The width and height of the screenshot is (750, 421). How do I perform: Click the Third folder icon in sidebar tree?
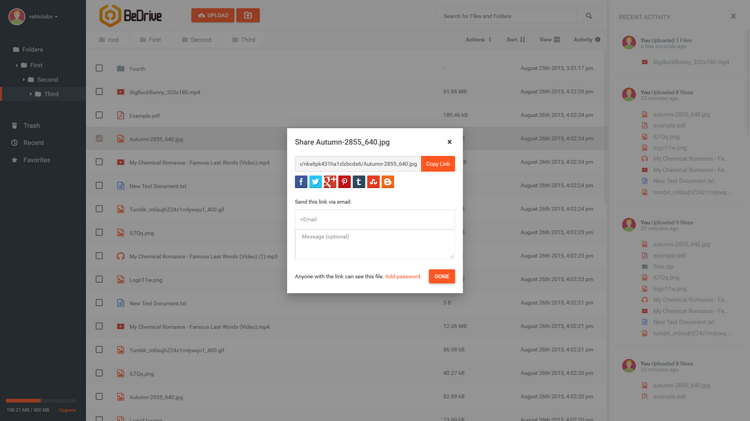(x=38, y=94)
